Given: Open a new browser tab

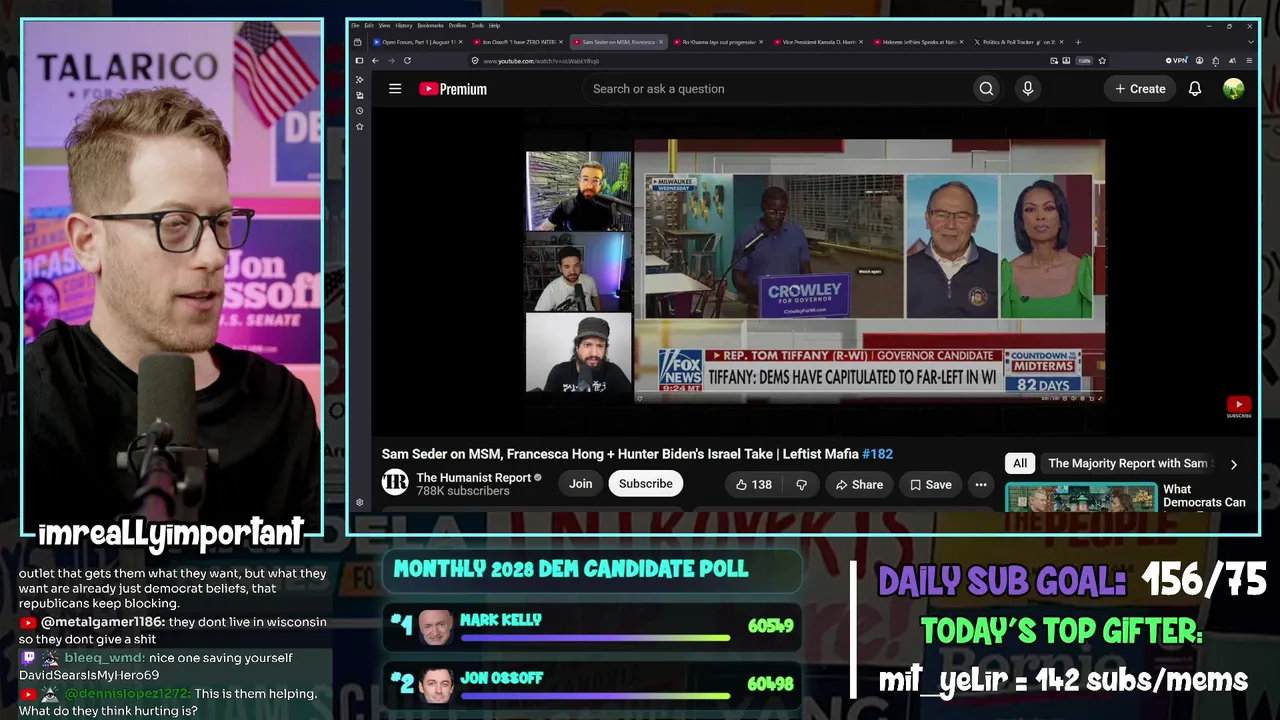Looking at the screenshot, I should tap(1077, 42).
